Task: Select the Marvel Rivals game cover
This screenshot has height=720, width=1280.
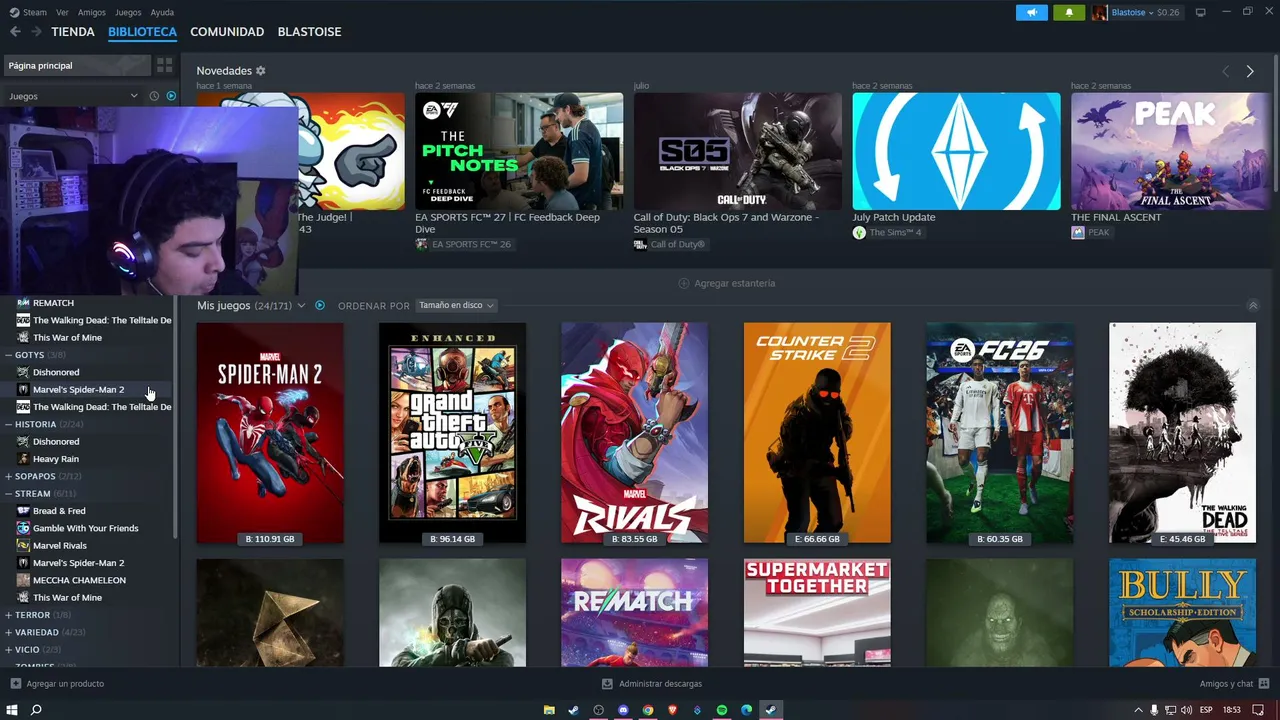Action: tap(635, 433)
